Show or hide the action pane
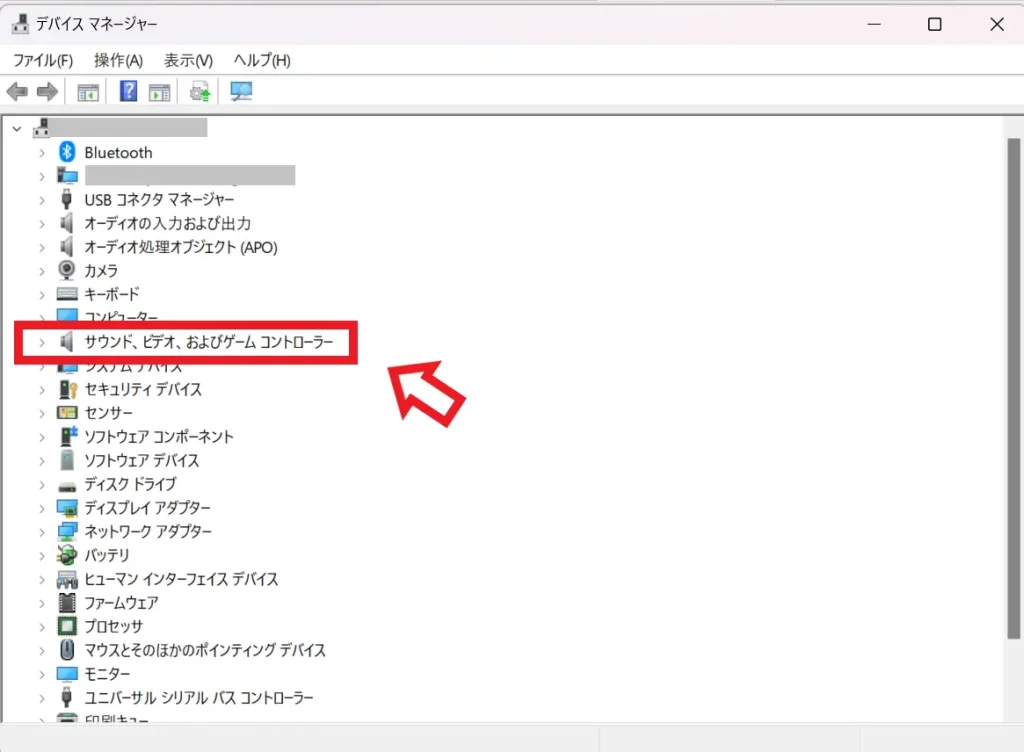 pyautogui.click(x=159, y=92)
